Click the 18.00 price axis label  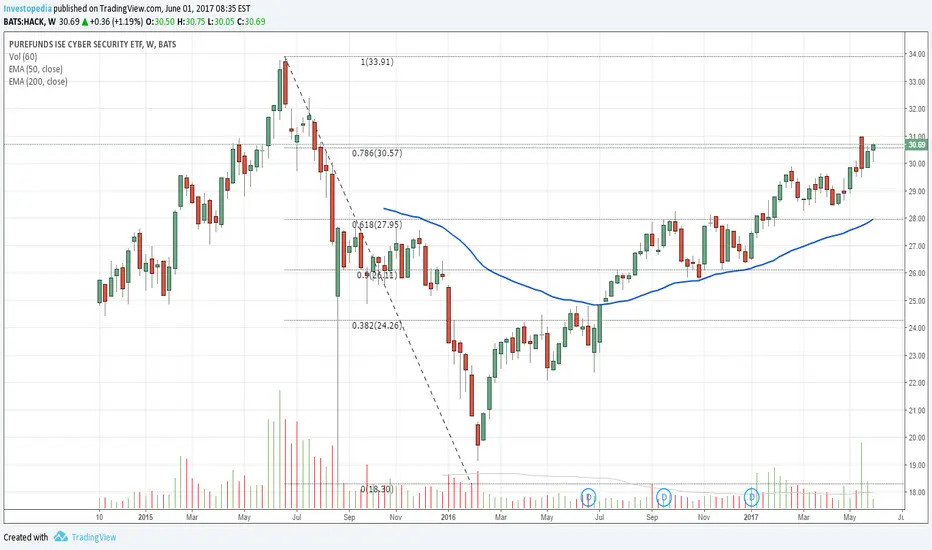[917, 492]
